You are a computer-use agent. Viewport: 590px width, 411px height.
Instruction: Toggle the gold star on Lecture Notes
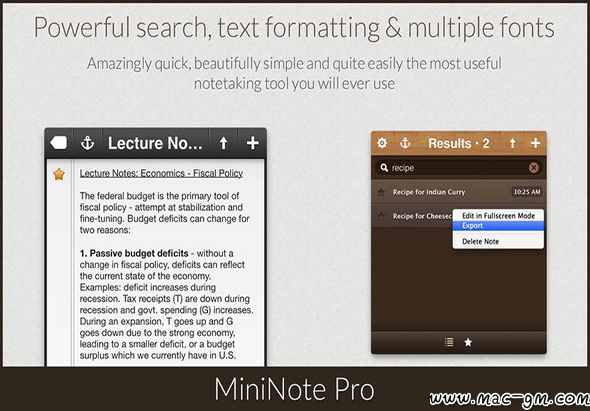pos(59,174)
